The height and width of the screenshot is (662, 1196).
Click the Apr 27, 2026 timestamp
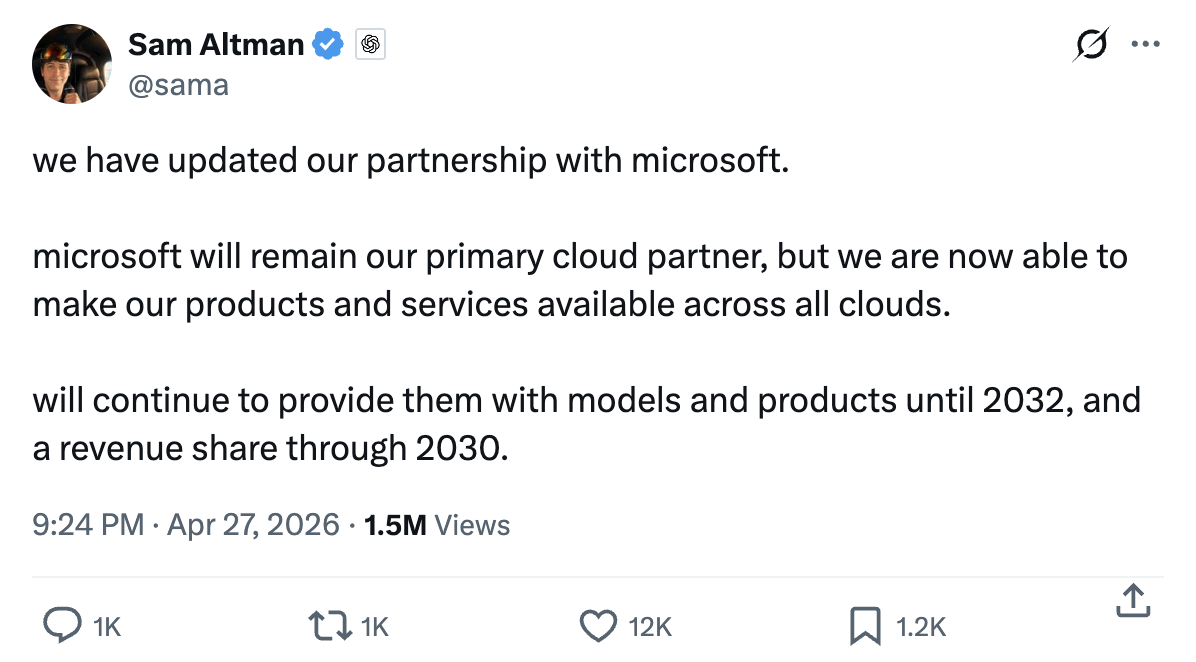click(254, 524)
